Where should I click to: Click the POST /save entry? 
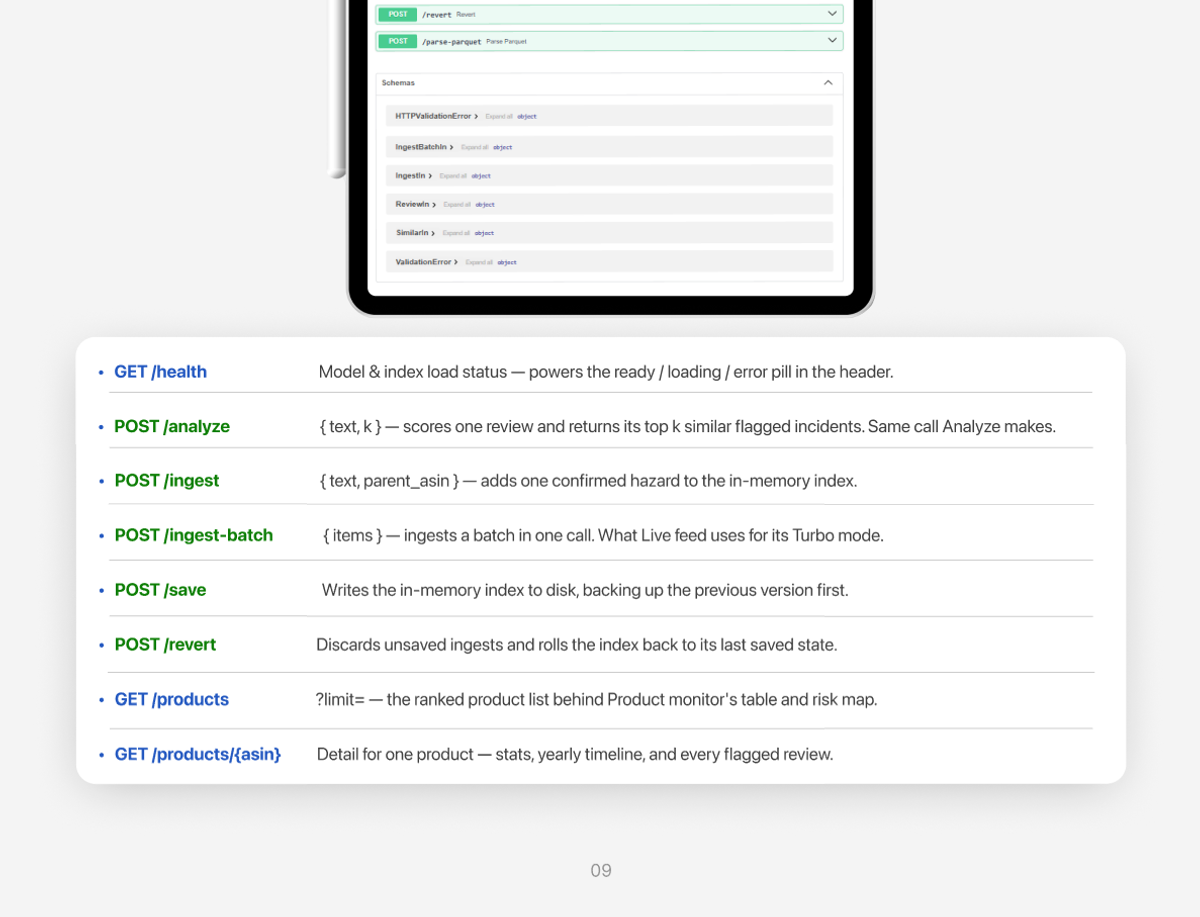pyautogui.click(x=160, y=590)
